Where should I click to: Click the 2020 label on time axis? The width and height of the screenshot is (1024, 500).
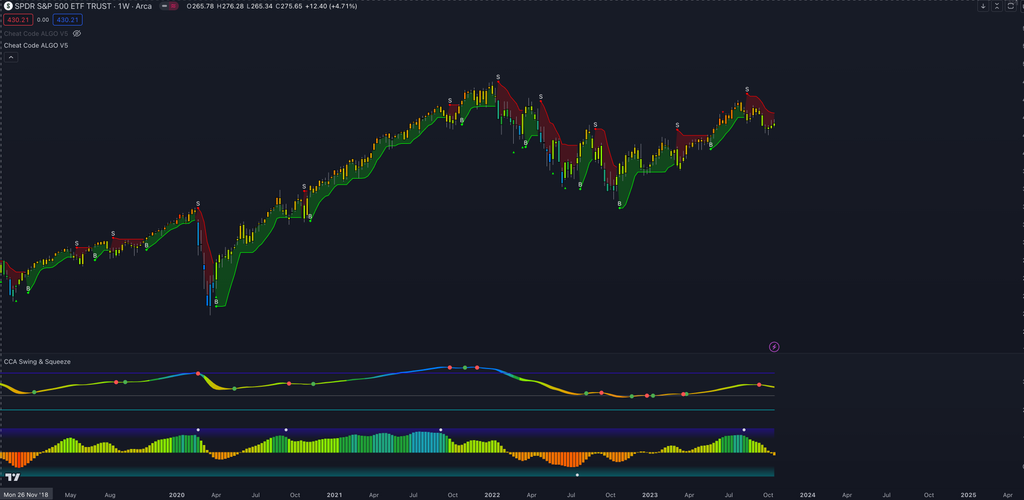click(177, 494)
